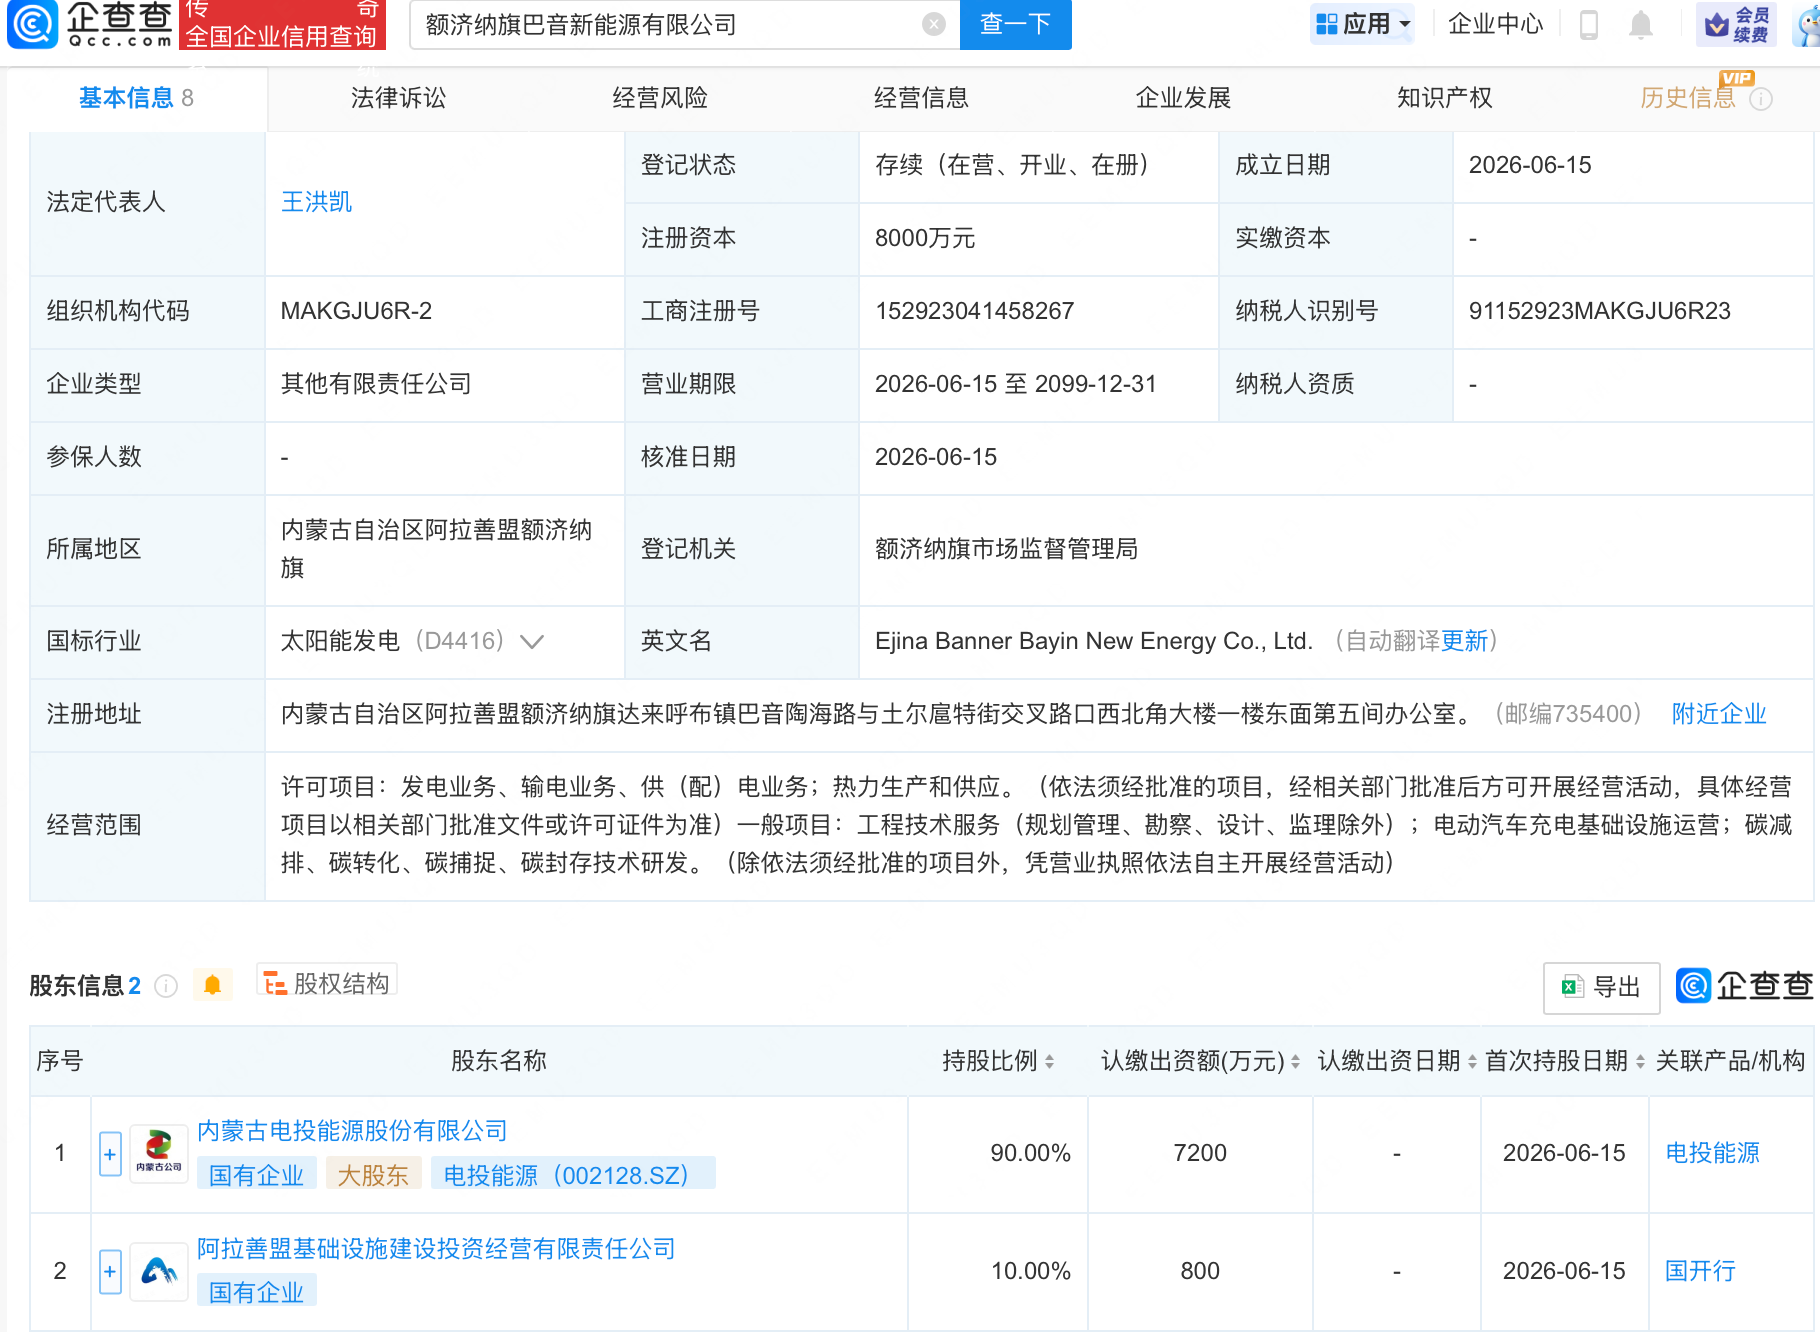Click organization code MAKGJU6R-2
The image size is (1820, 1332).
coord(356,311)
